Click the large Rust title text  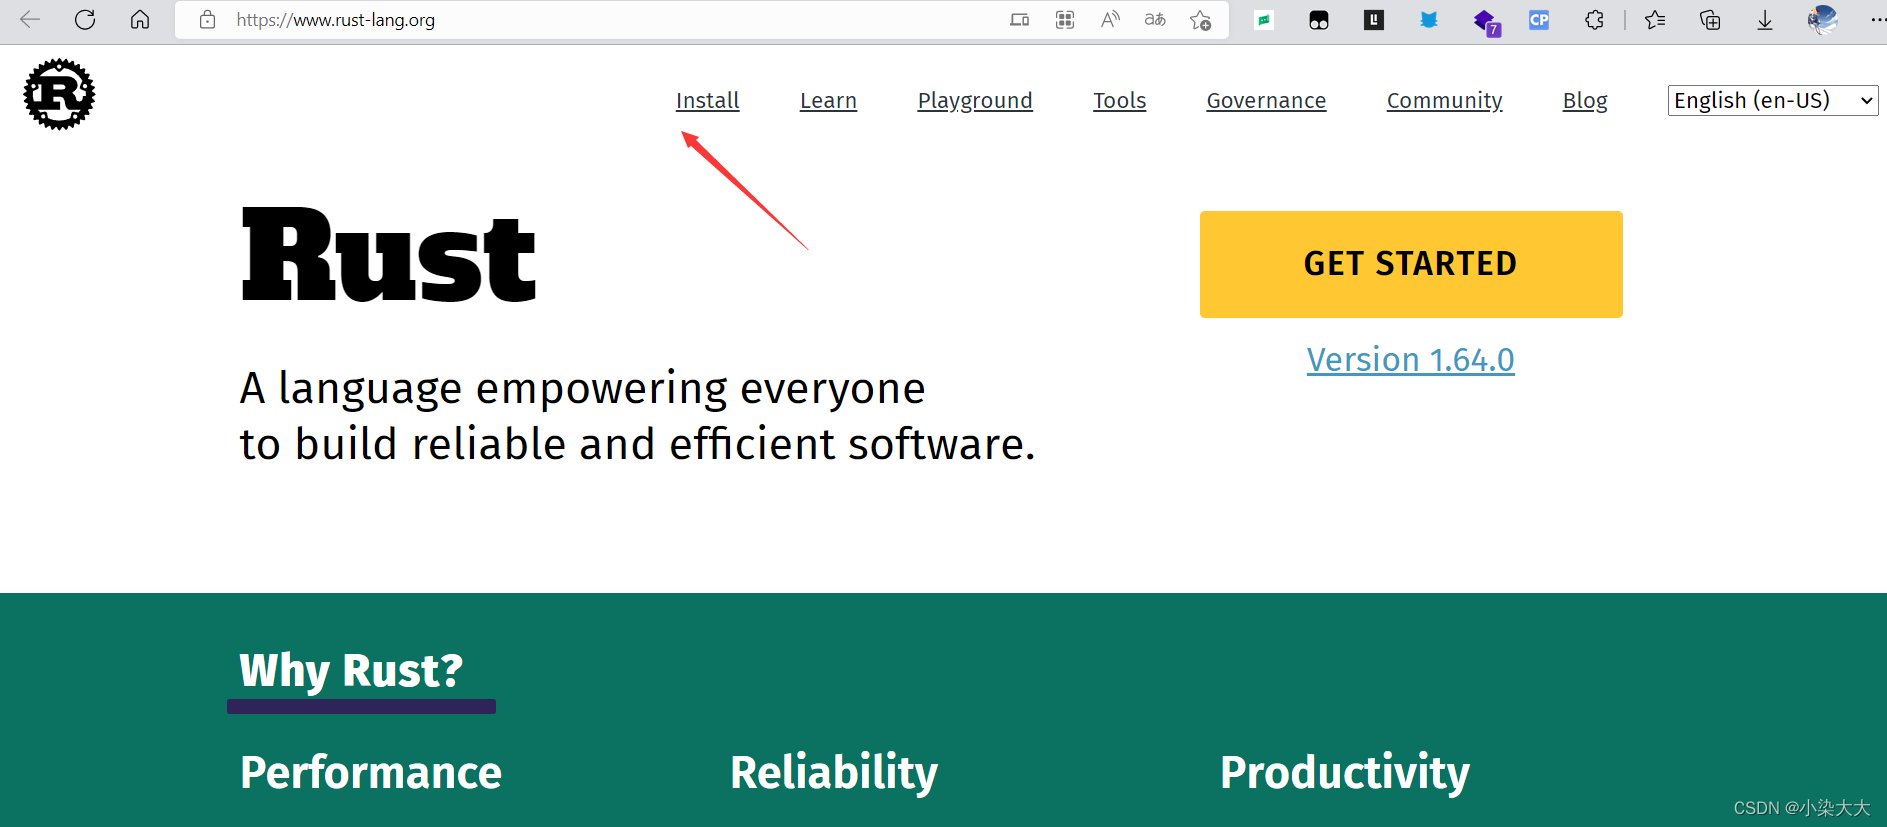(389, 255)
